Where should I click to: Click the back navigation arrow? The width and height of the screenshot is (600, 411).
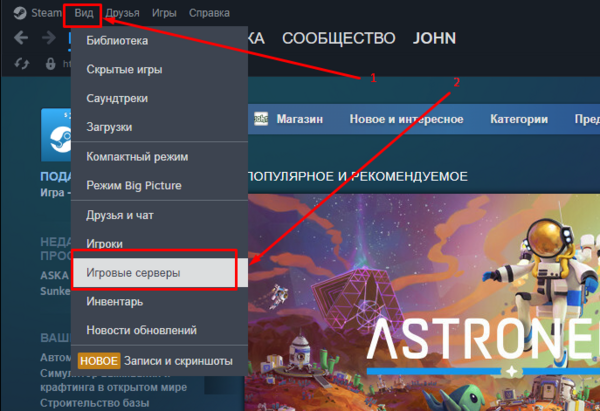21,38
